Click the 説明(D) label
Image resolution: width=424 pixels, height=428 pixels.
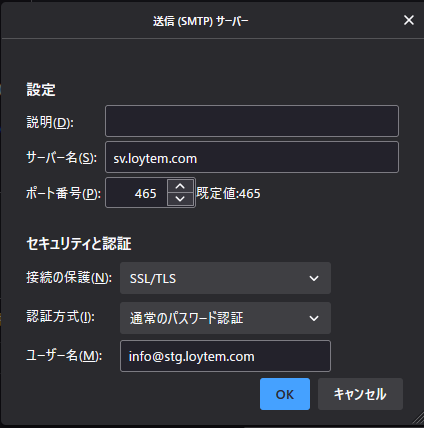tap(50, 122)
